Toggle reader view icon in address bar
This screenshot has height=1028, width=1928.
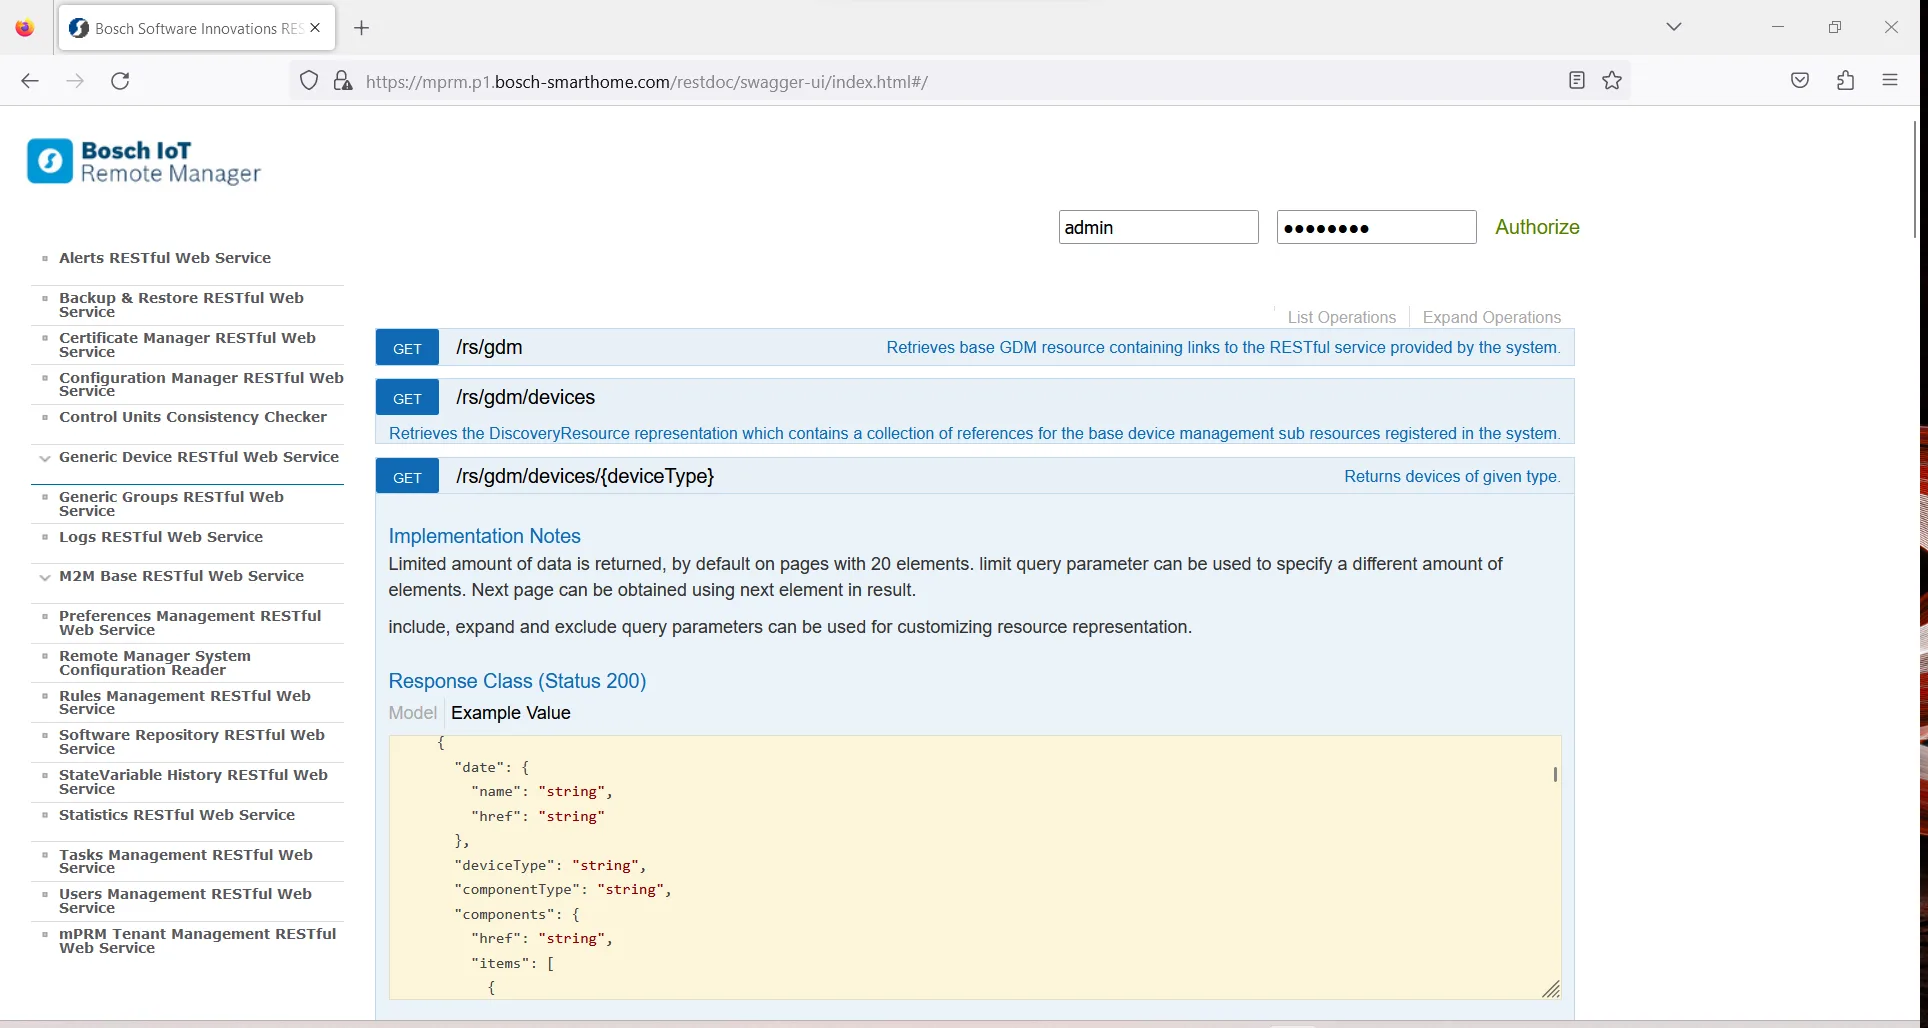tap(1577, 81)
